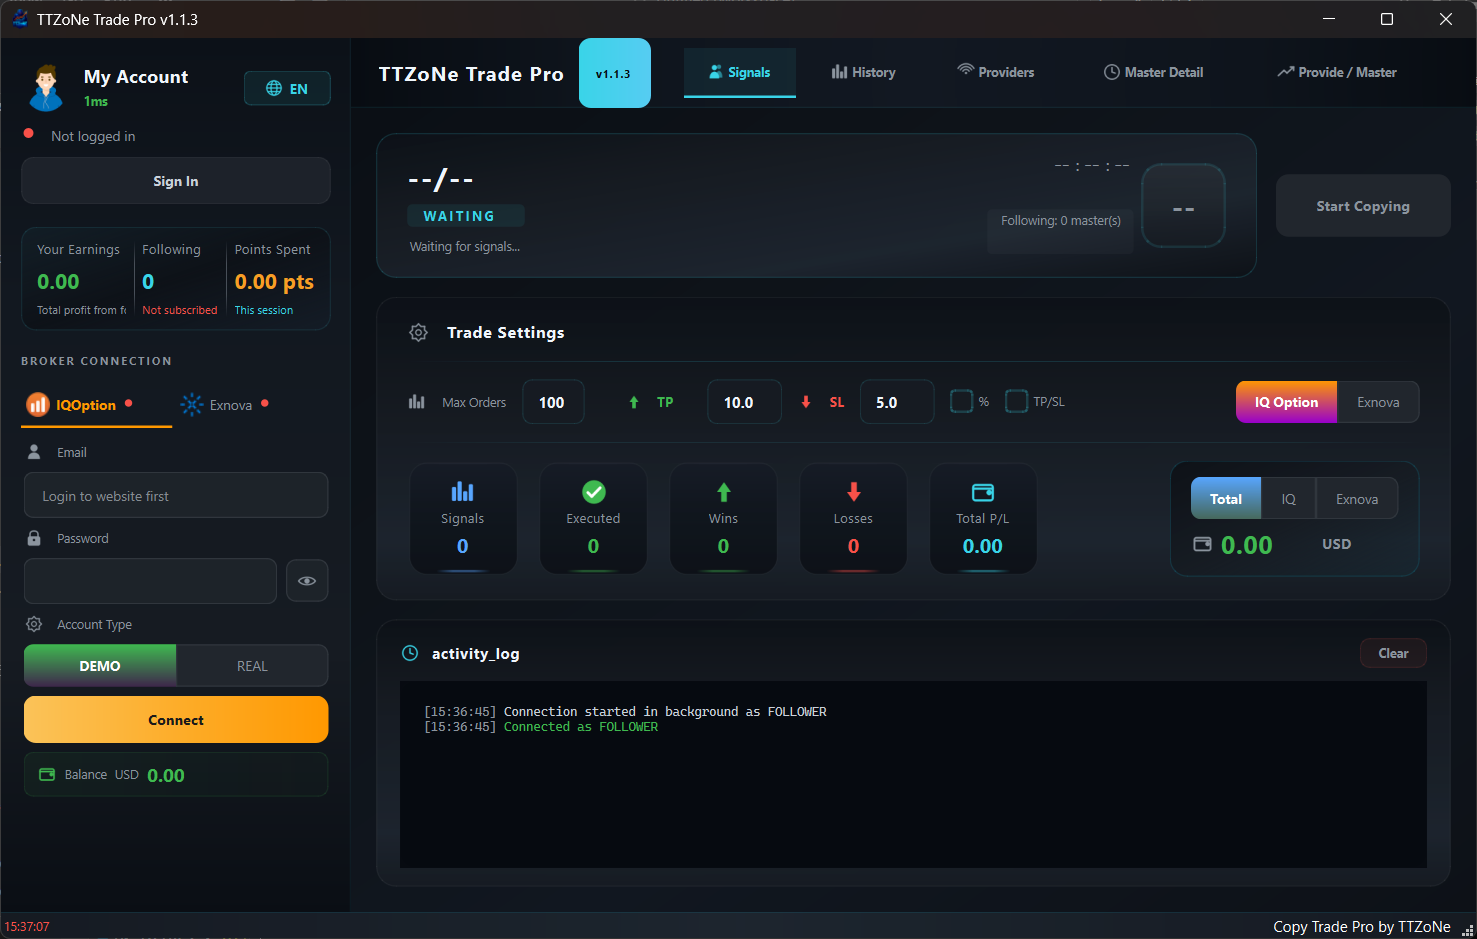Click the Signals people icon in navigation
The width and height of the screenshot is (1477, 939).
[714, 71]
